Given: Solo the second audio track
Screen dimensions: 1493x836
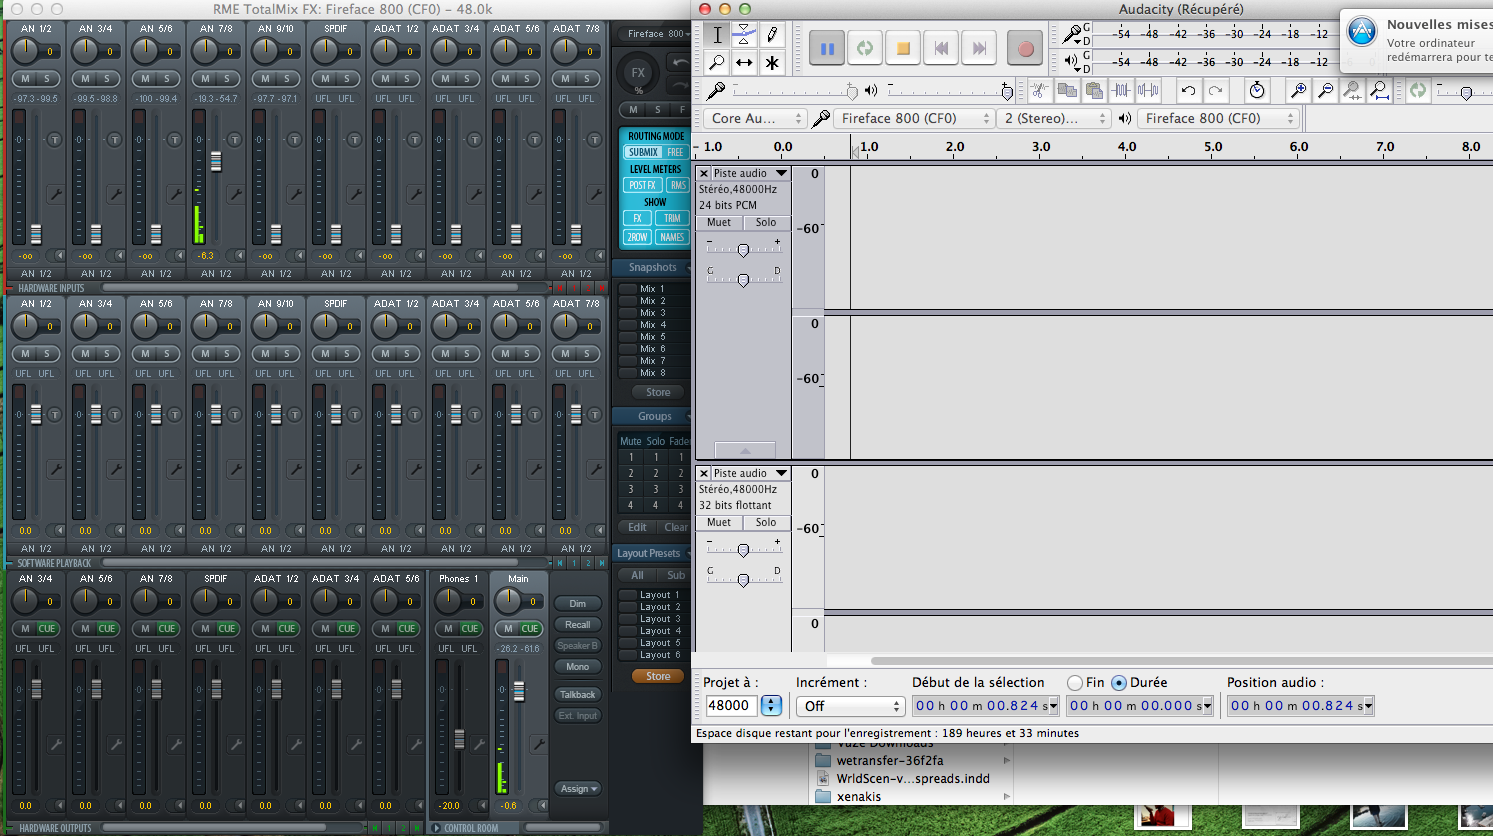Looking at the screenshot, I should pos(766,523).
